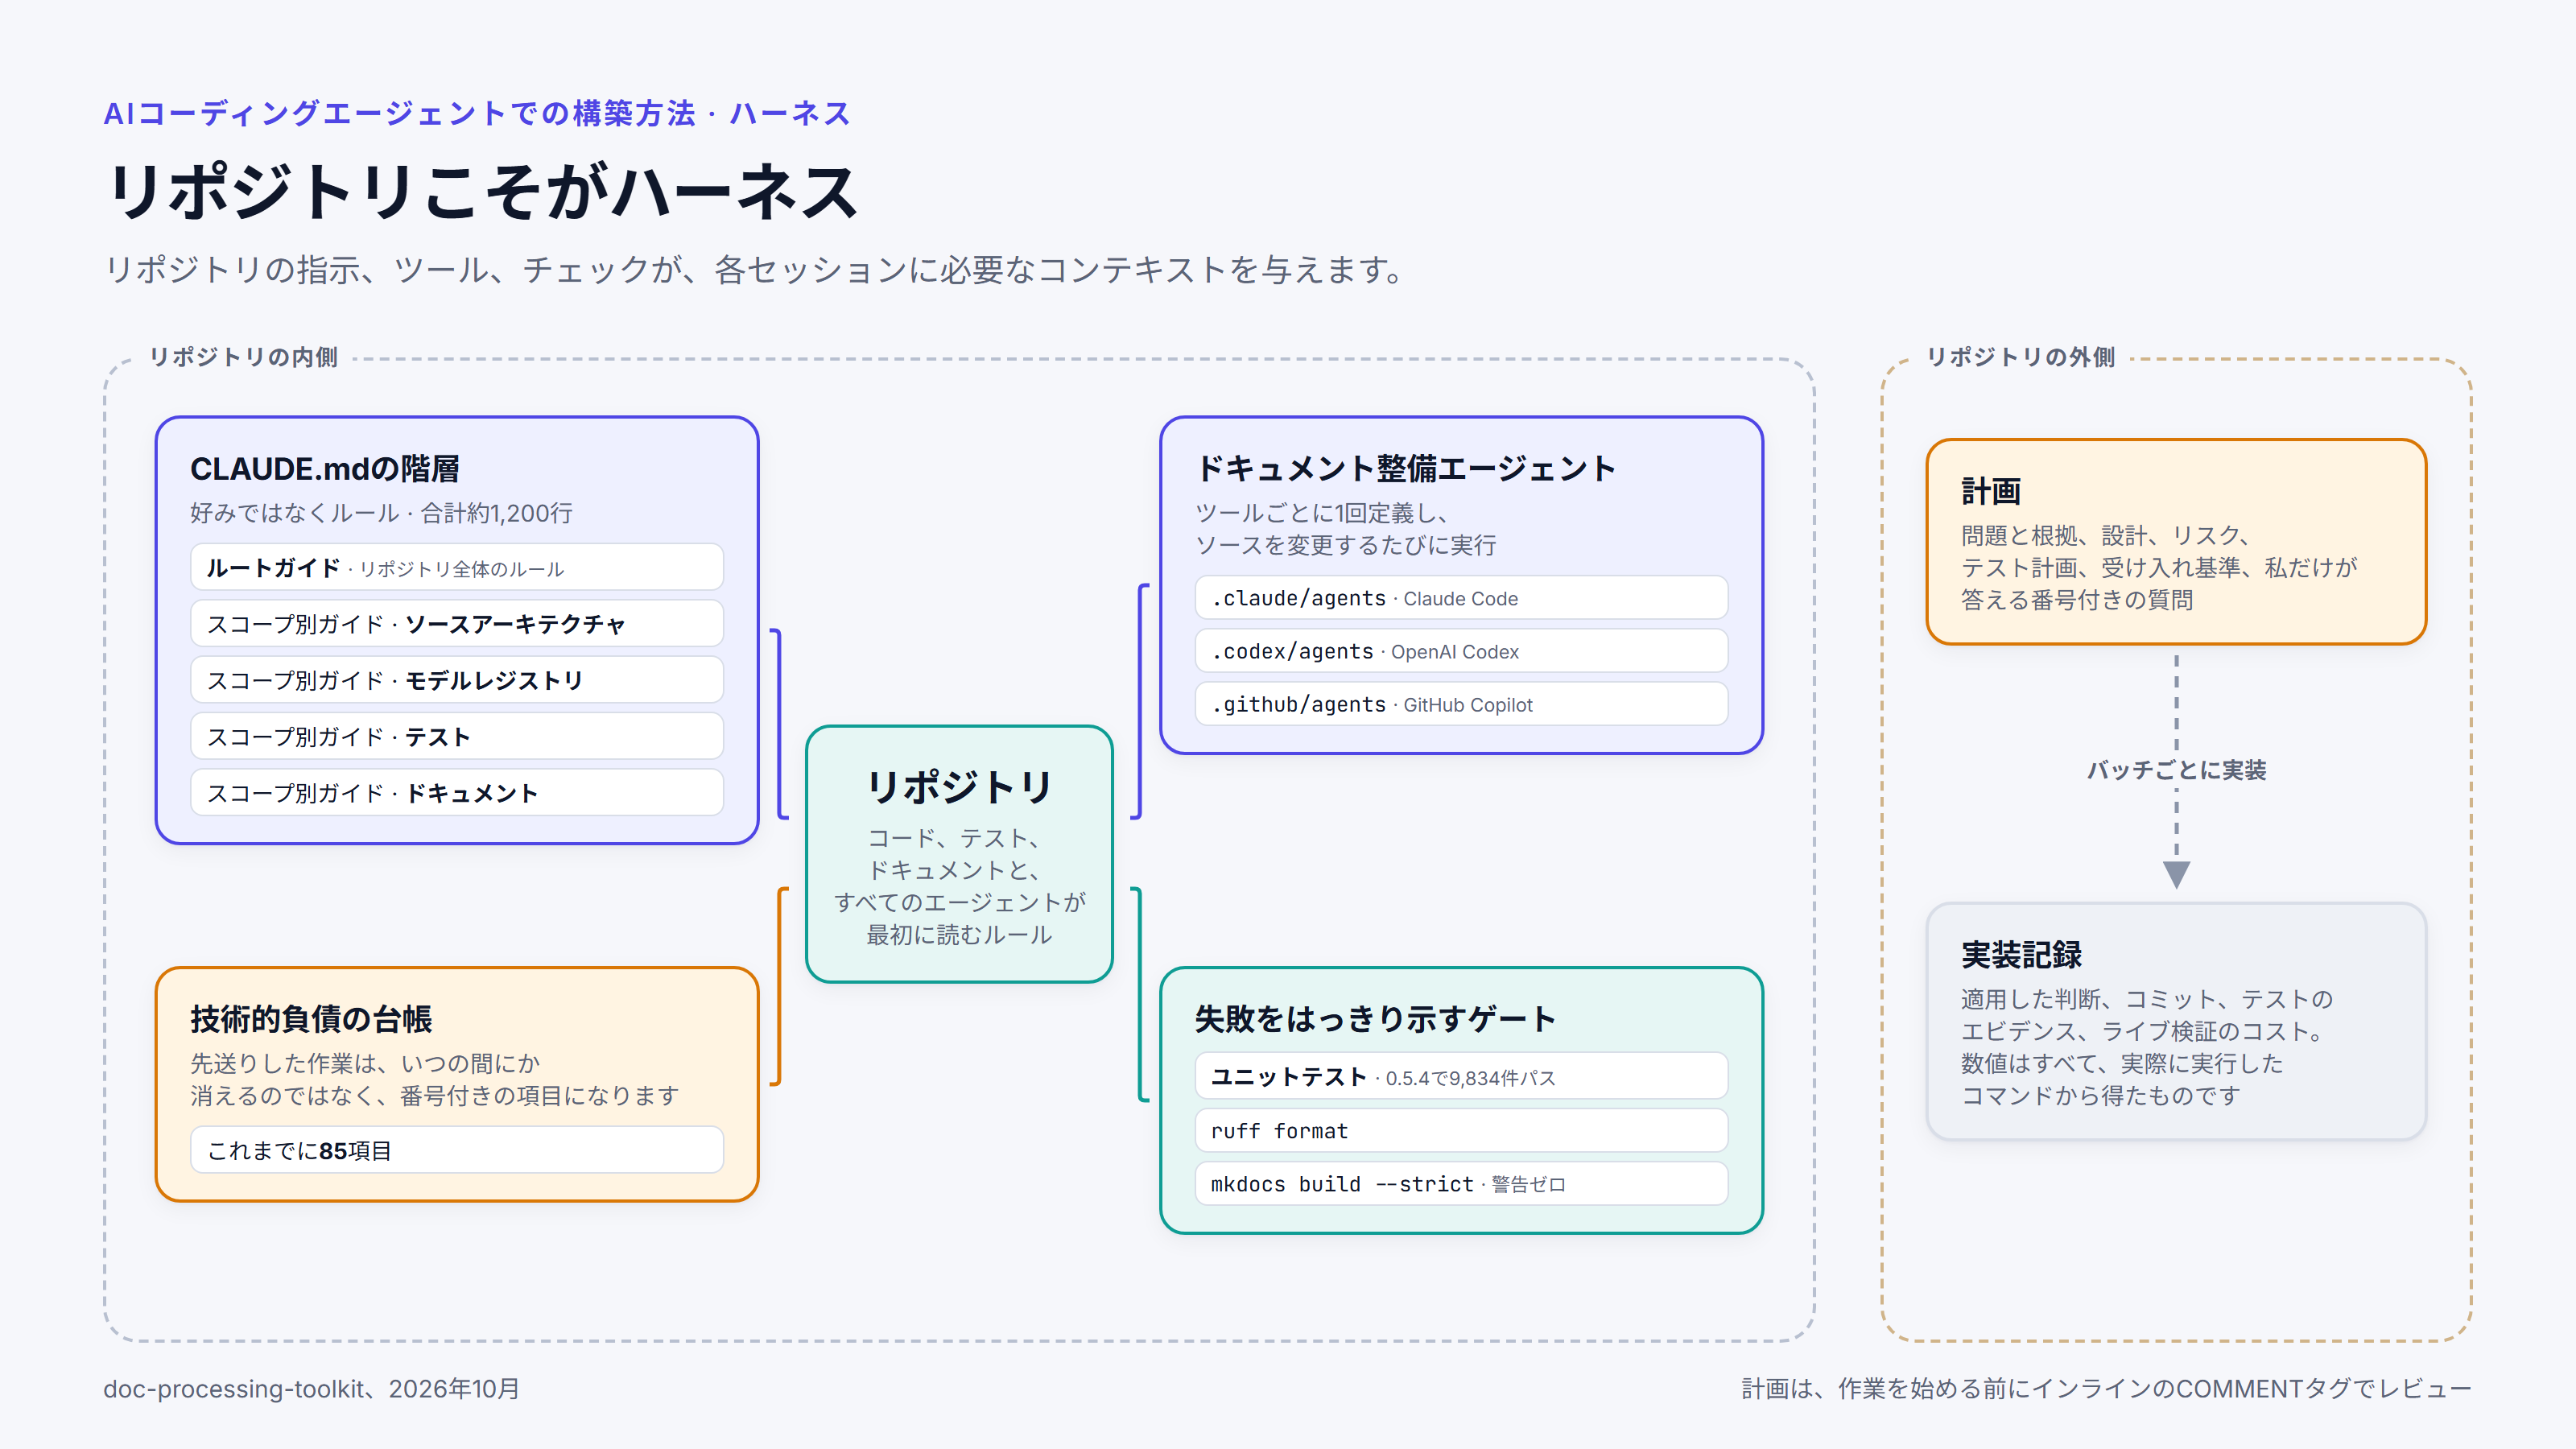Select the これまでに85項目 row
Image resolution: width=2576 pixels, height=1449 pixels.
coord(457,1150)
